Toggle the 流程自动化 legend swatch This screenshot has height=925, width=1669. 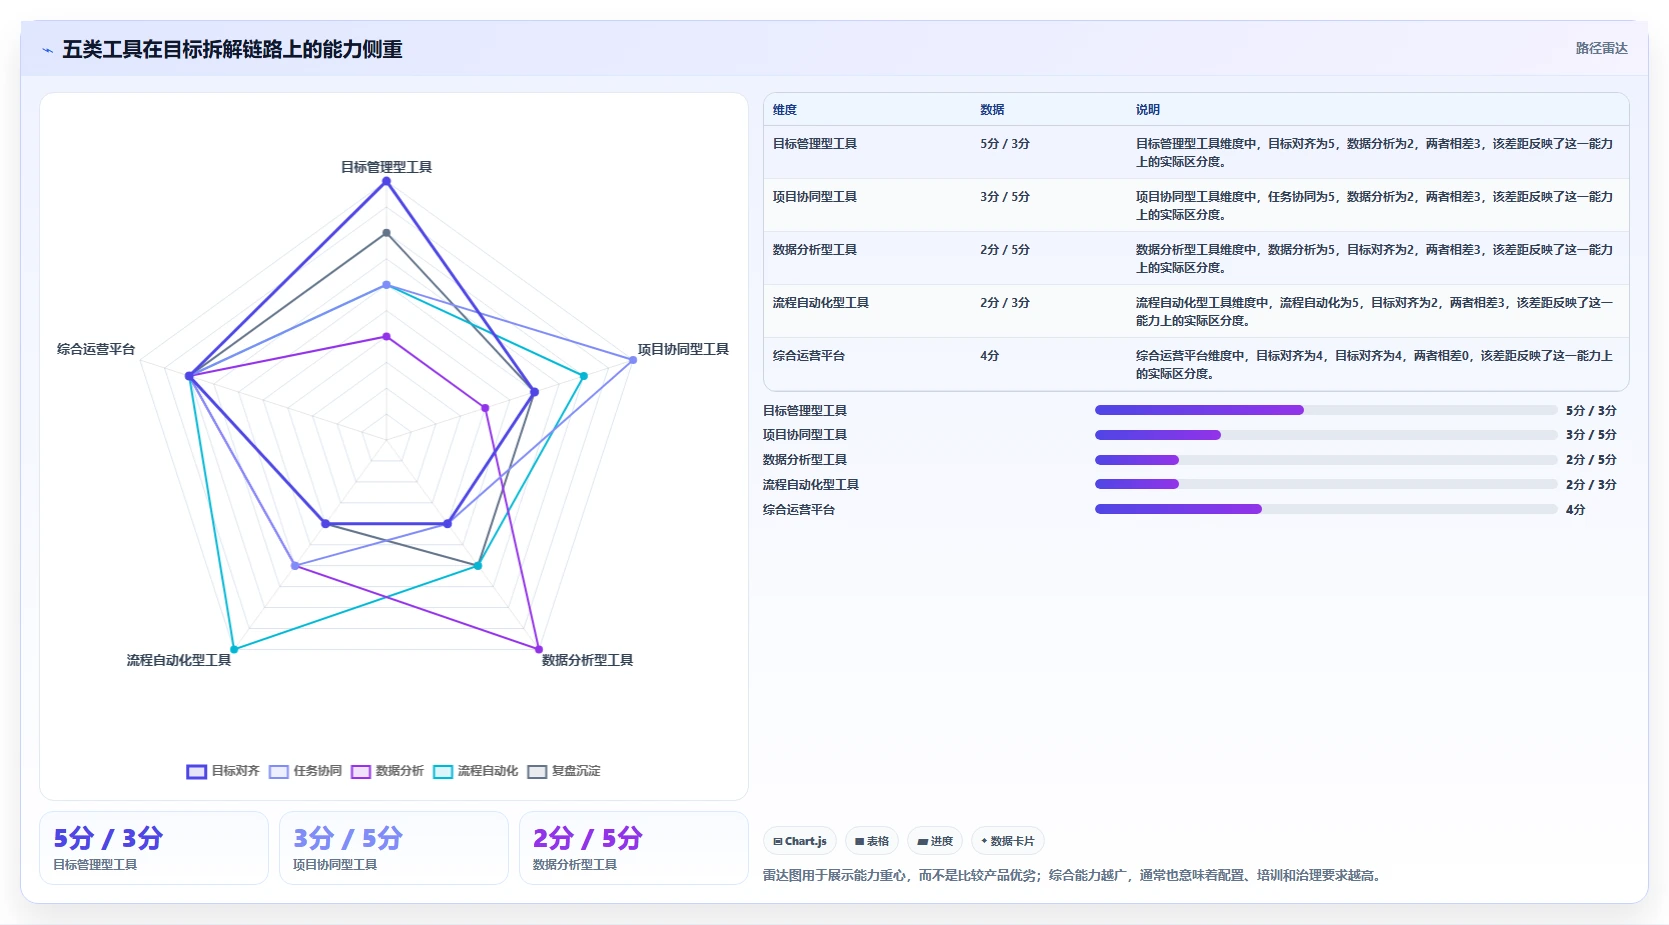tap(443, 771)
